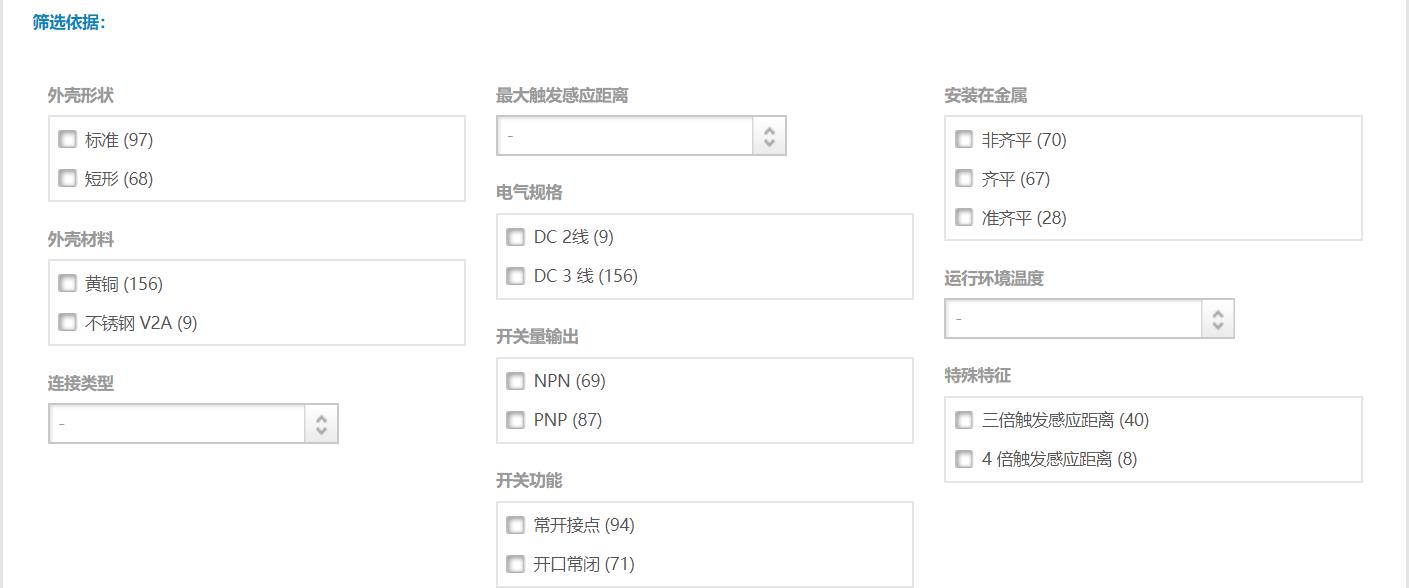Tick the 三倍触发感应距离 (40) checkbox
The height and width of the screenshot is (588, 1409).
[x=963, y=420]
